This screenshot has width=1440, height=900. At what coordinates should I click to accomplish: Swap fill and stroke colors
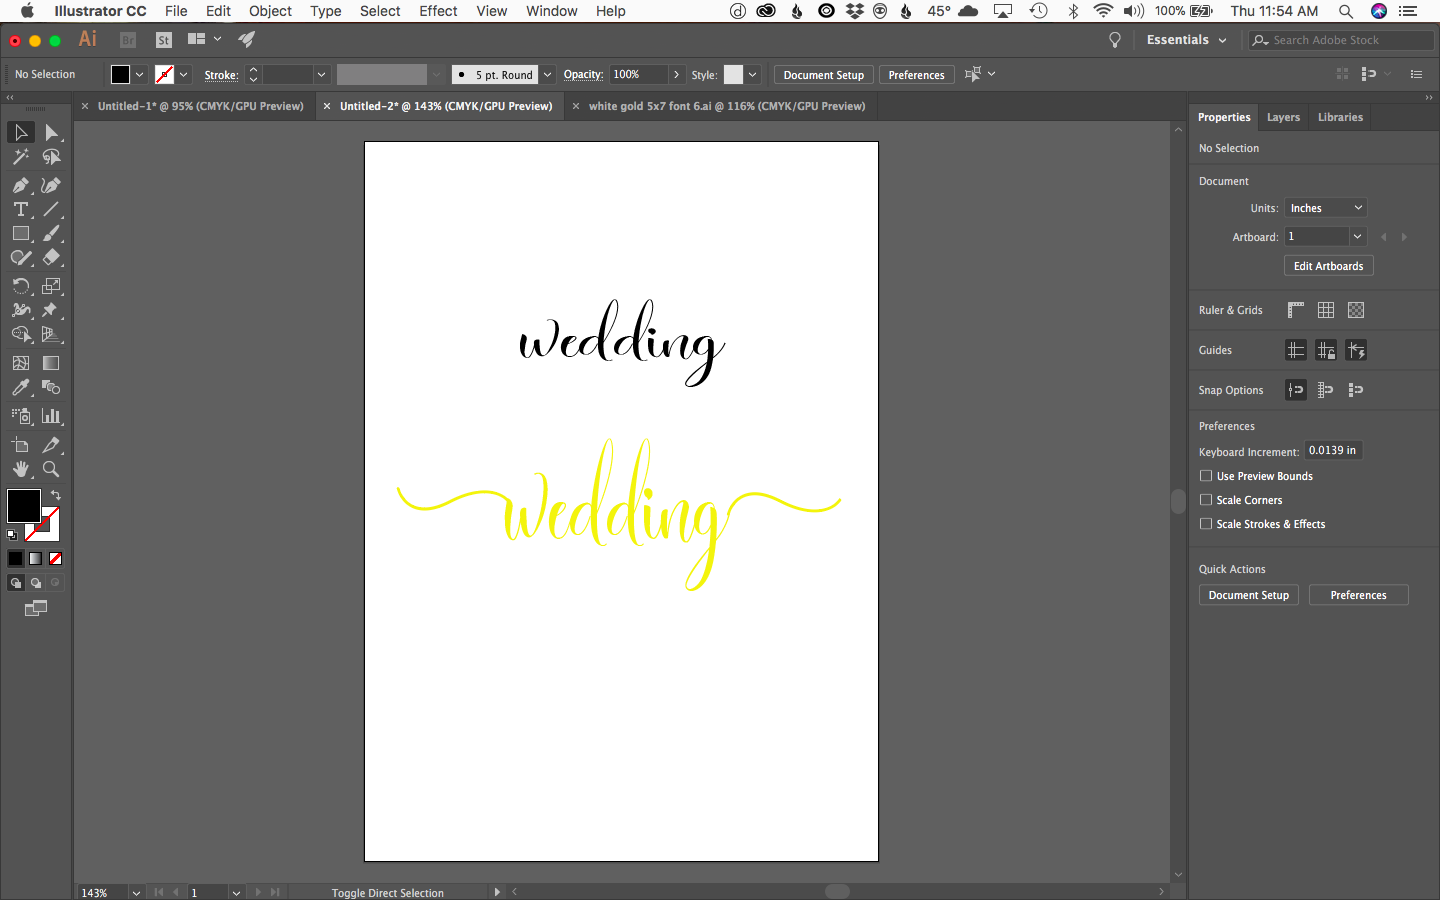point(56,495)
